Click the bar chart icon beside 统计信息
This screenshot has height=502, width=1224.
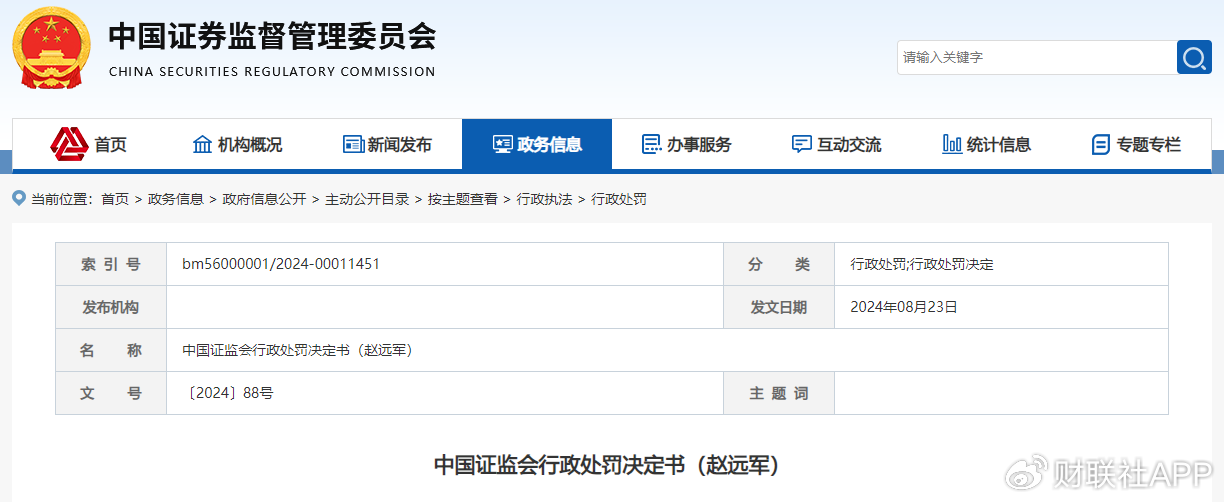pyautogui.click(x=952, y=145)
